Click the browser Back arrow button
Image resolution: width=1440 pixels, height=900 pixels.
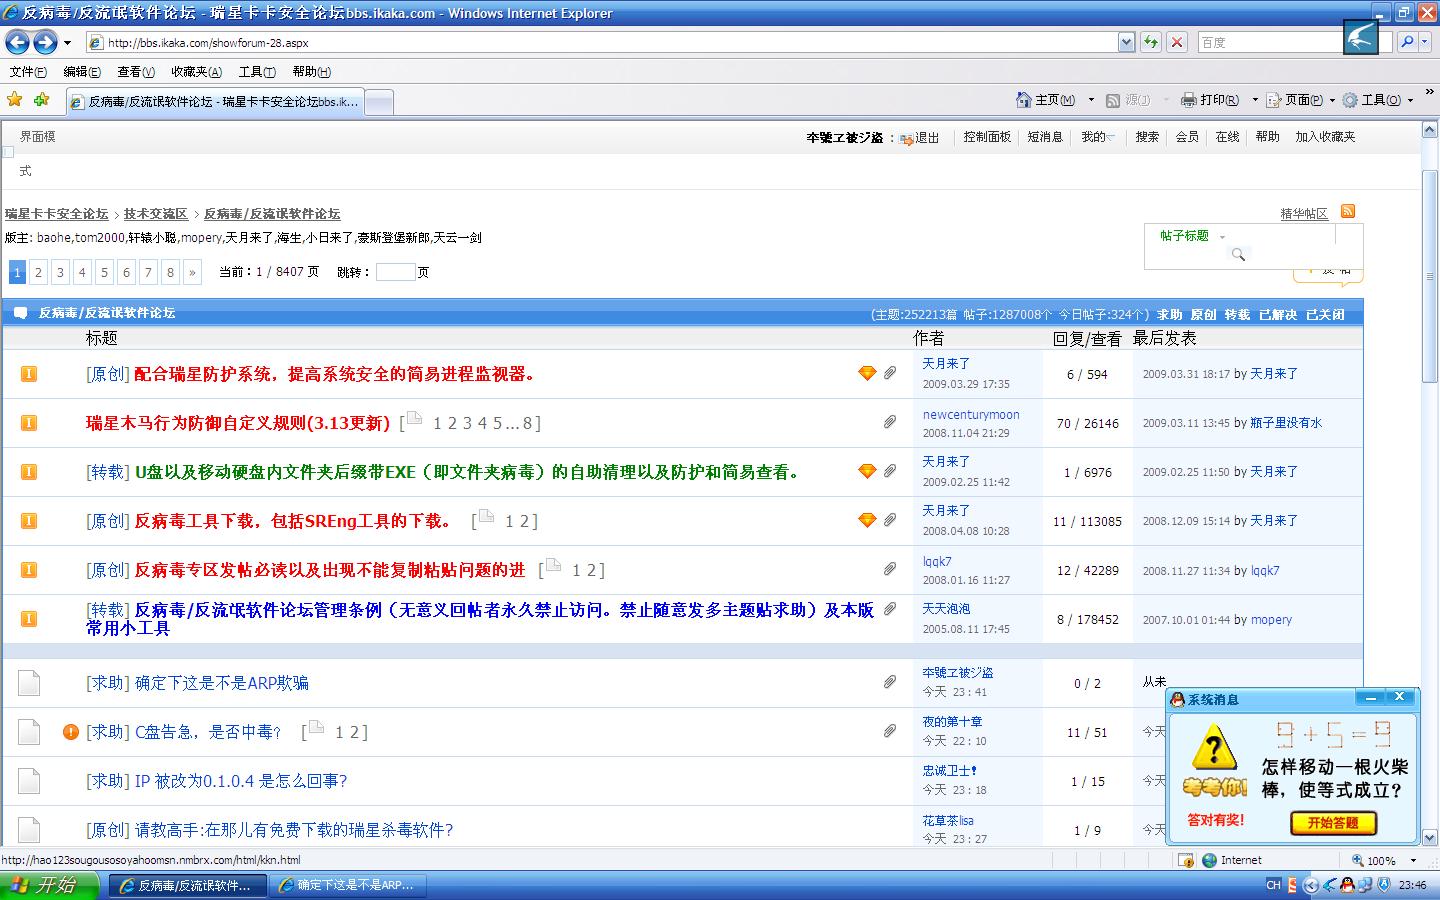(x=17, y=42)
